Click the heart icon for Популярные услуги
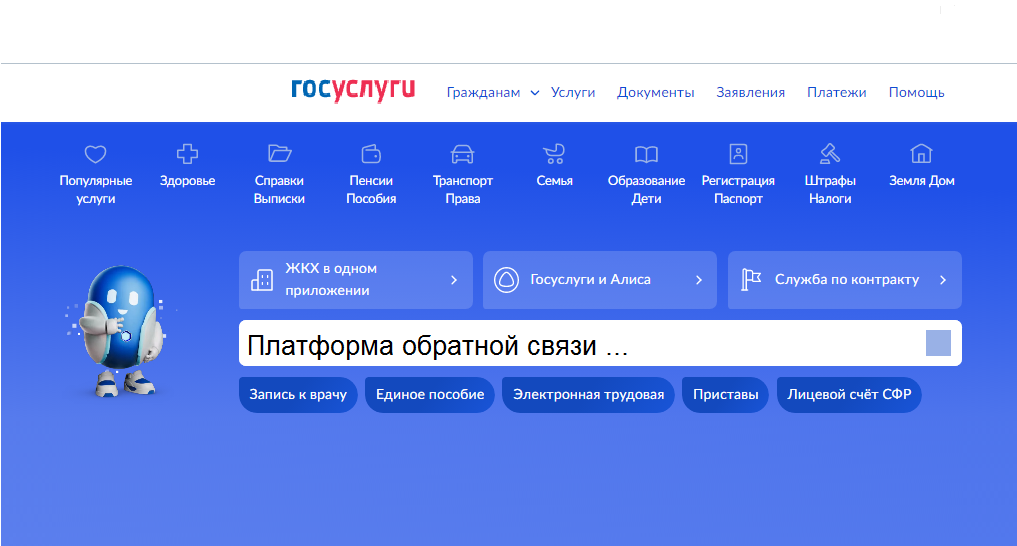The width and height of the screenshot is (1017, 546). point(95,154)
